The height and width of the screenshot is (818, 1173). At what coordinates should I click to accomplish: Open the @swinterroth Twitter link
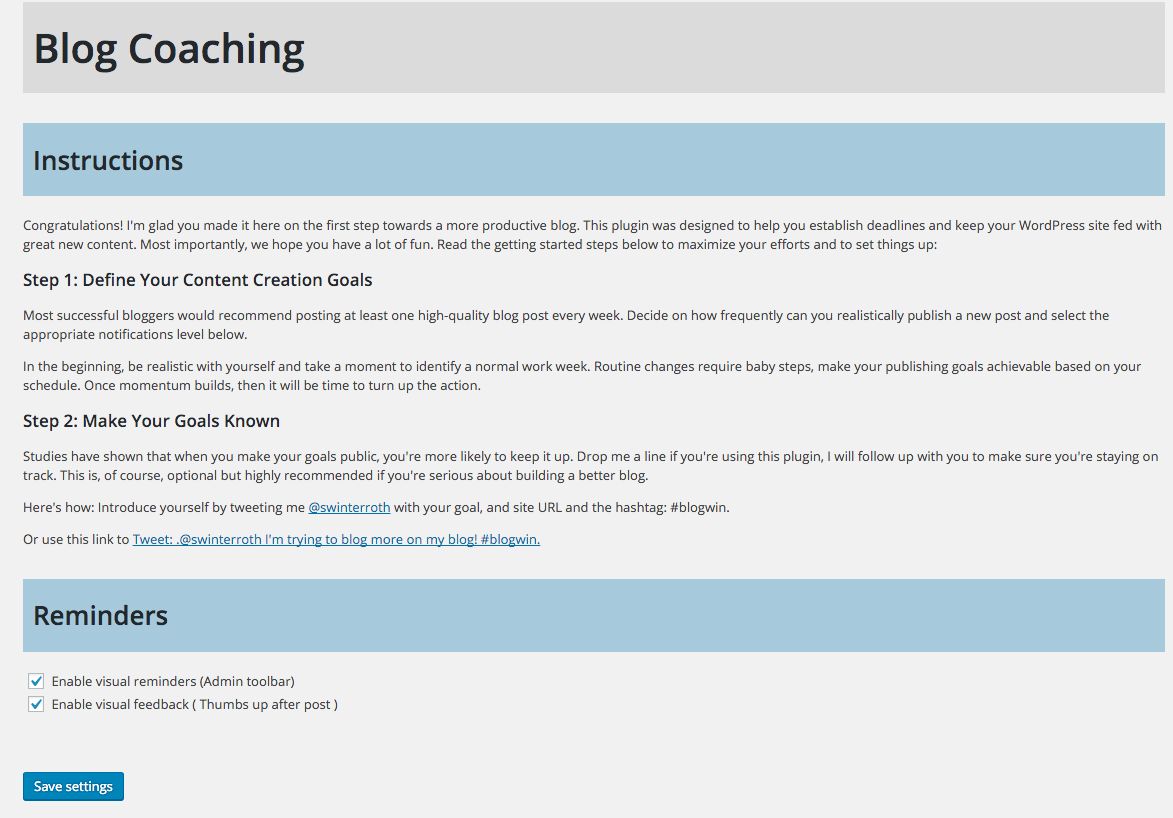349,507
